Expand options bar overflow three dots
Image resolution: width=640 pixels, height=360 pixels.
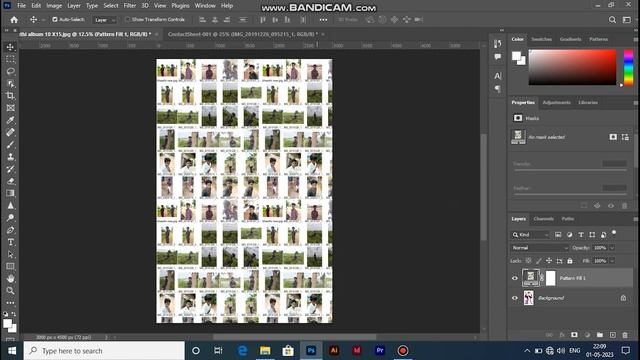323,20
